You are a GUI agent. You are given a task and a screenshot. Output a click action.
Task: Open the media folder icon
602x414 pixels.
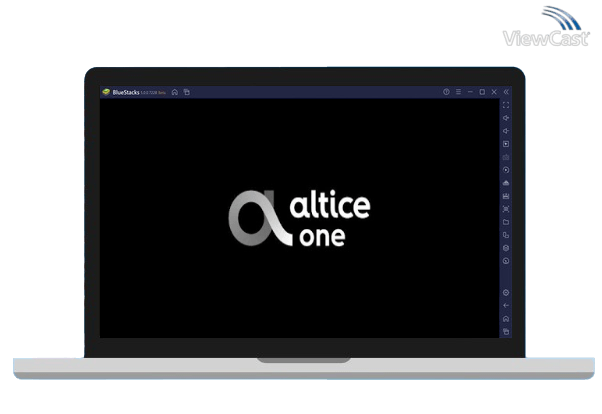point(506,222)
